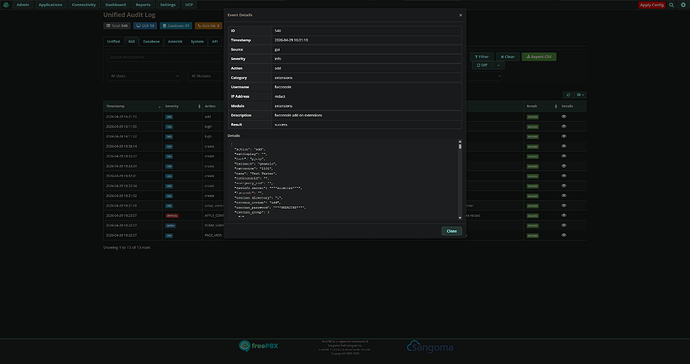Viewport: 690px width, 364px height.
Task: View details eye for 16:31:10 row
Action: (564, 117)
